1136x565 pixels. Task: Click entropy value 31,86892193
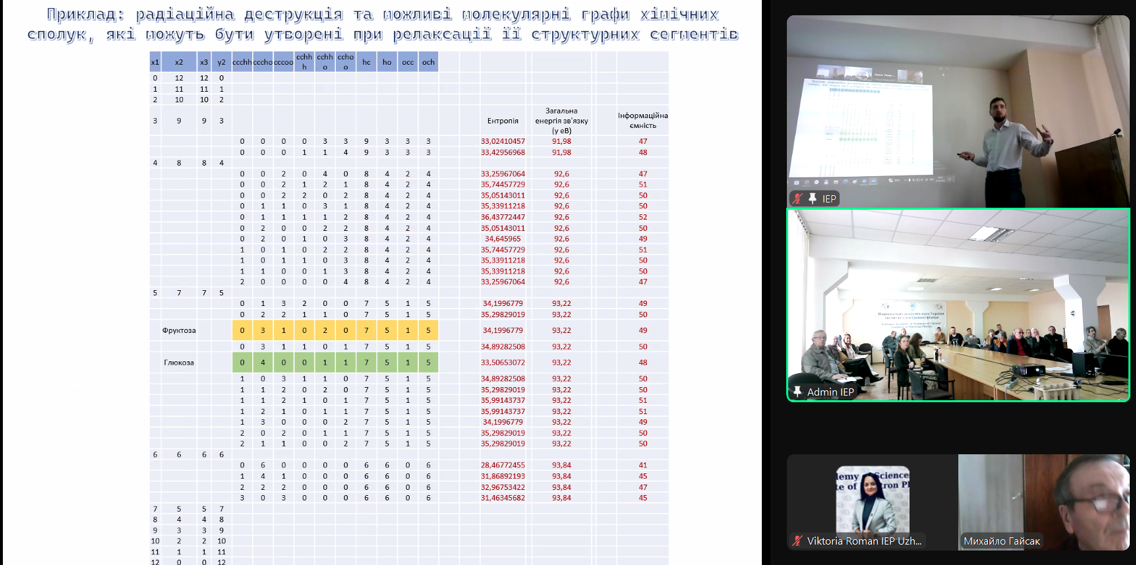(x=503, y=476)
